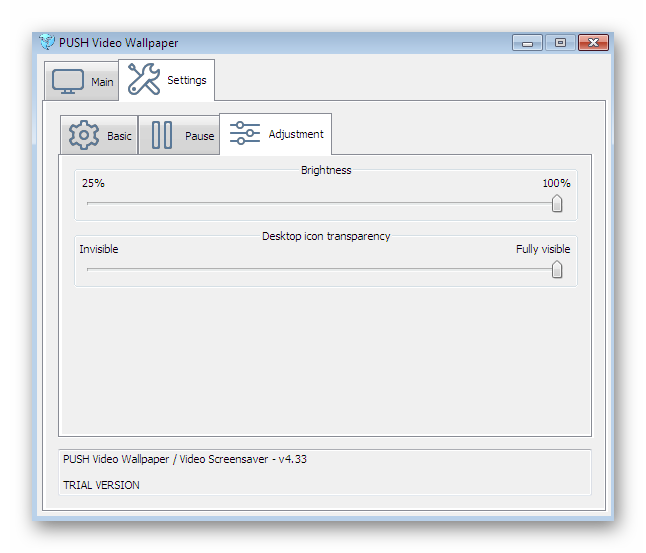Click the monitor icon on Main tab
This screenshot has height=553, width=646.
(x=68, y=81)
